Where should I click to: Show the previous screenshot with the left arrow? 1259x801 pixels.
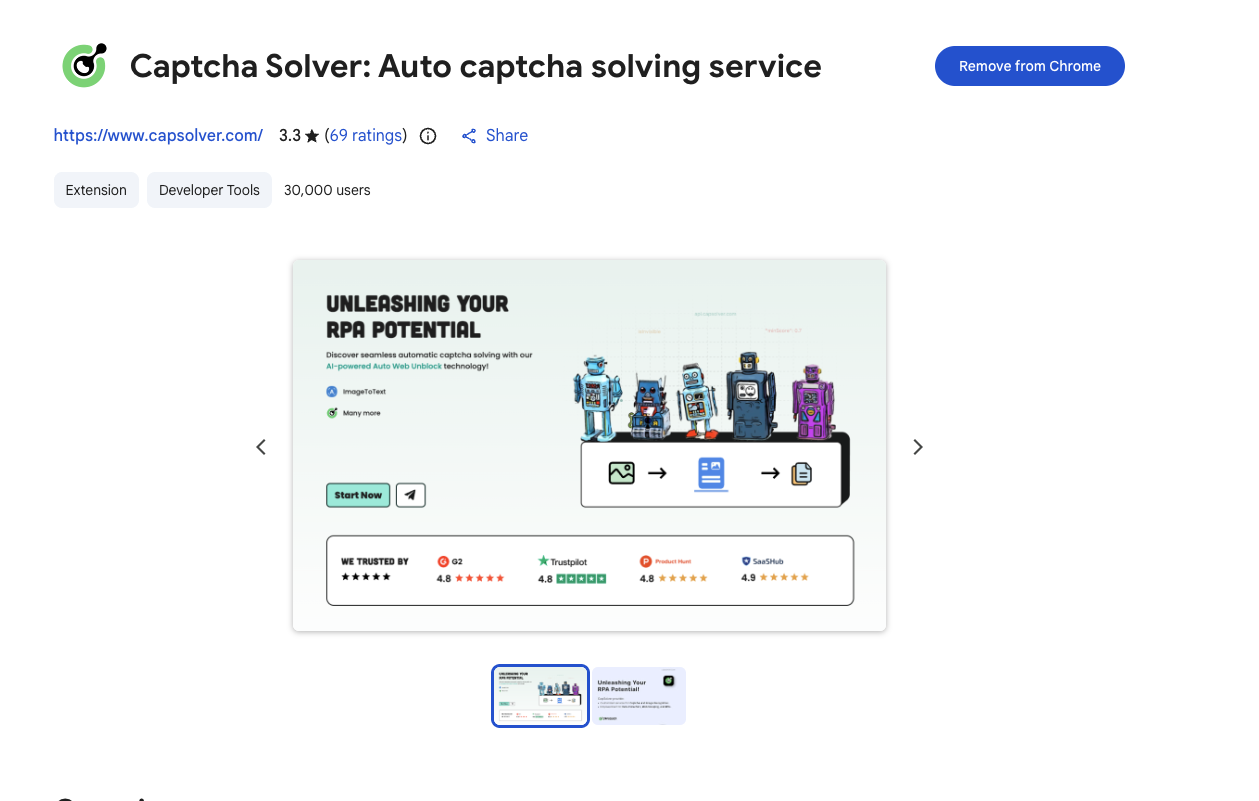point(261,447)
